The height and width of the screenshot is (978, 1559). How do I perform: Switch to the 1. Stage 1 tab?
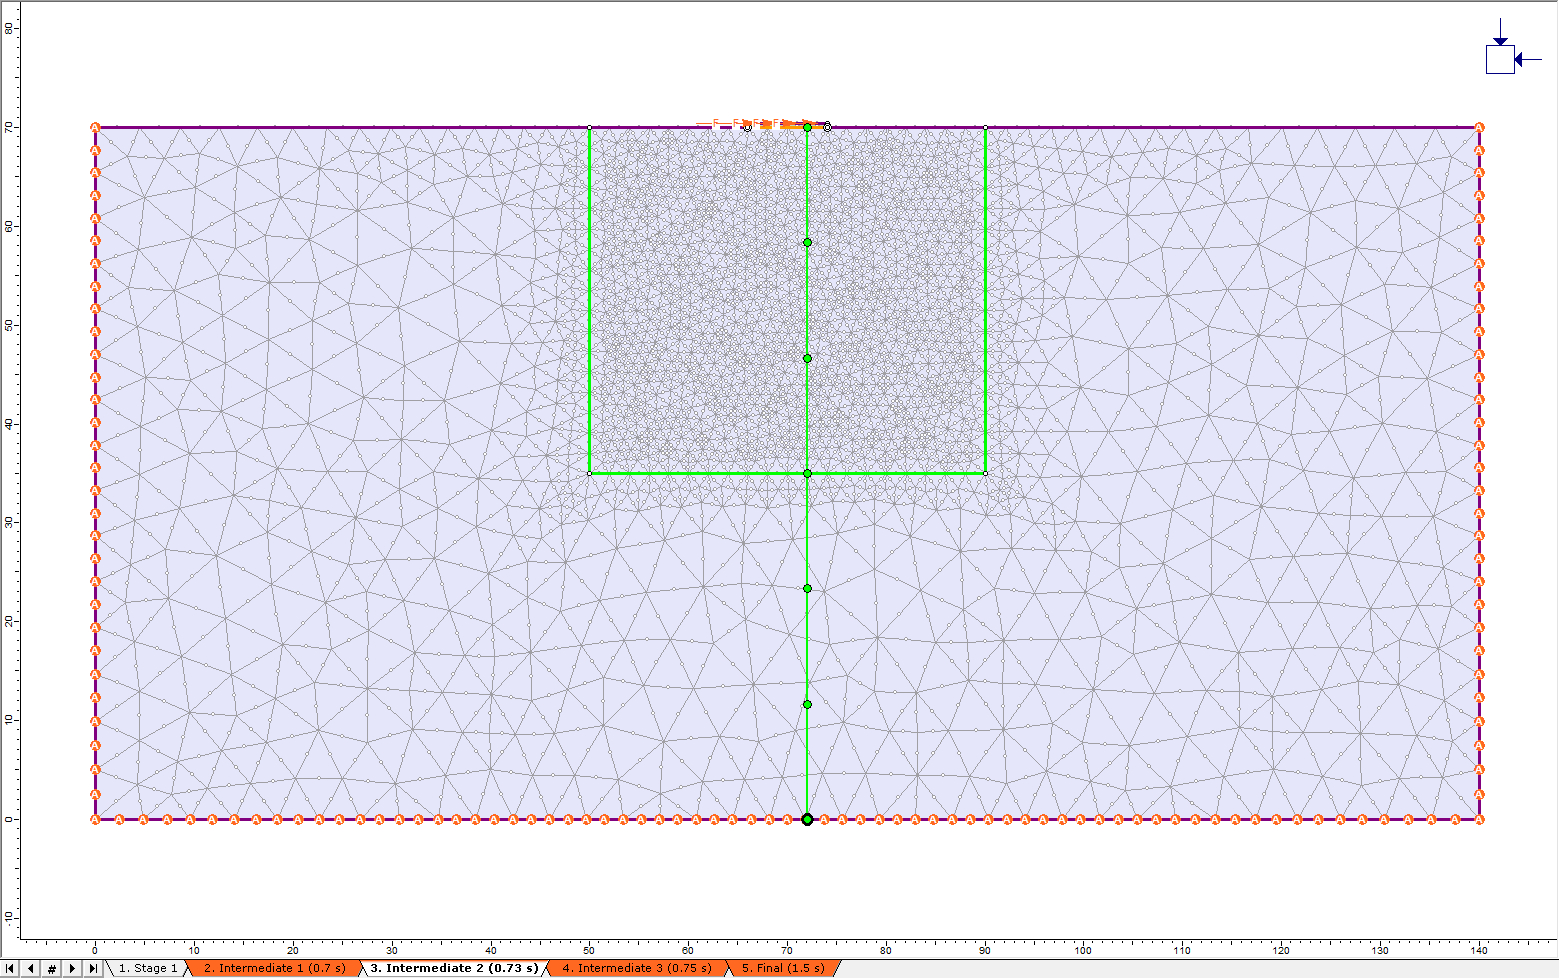[148, 968]
